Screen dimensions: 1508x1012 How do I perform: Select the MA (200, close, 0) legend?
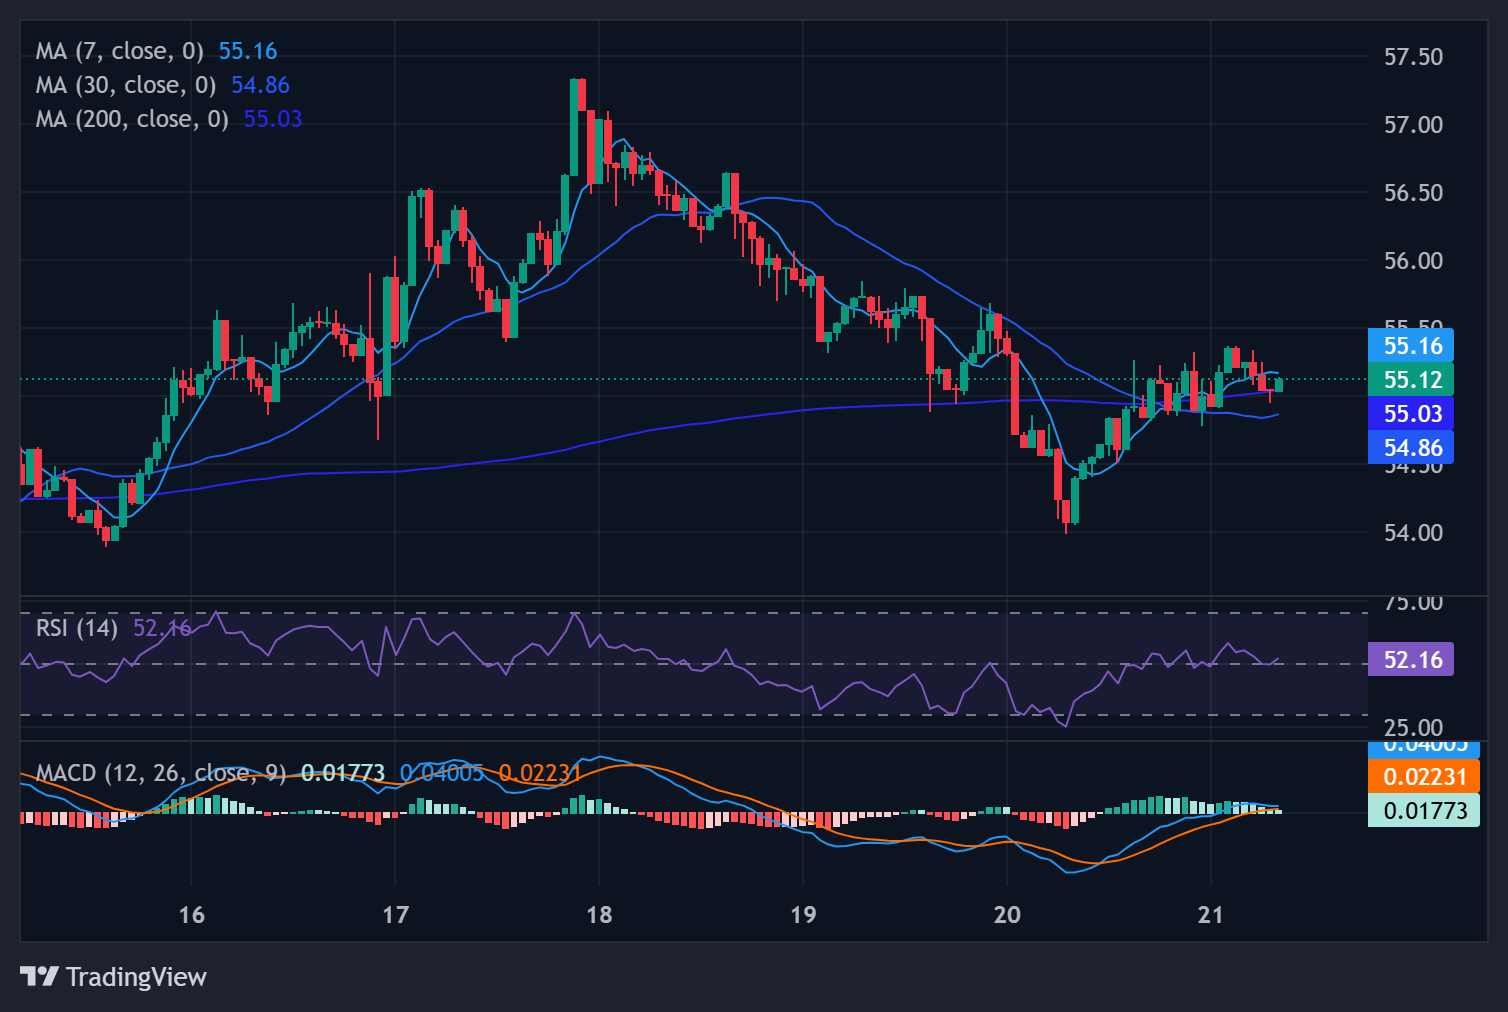132,119
